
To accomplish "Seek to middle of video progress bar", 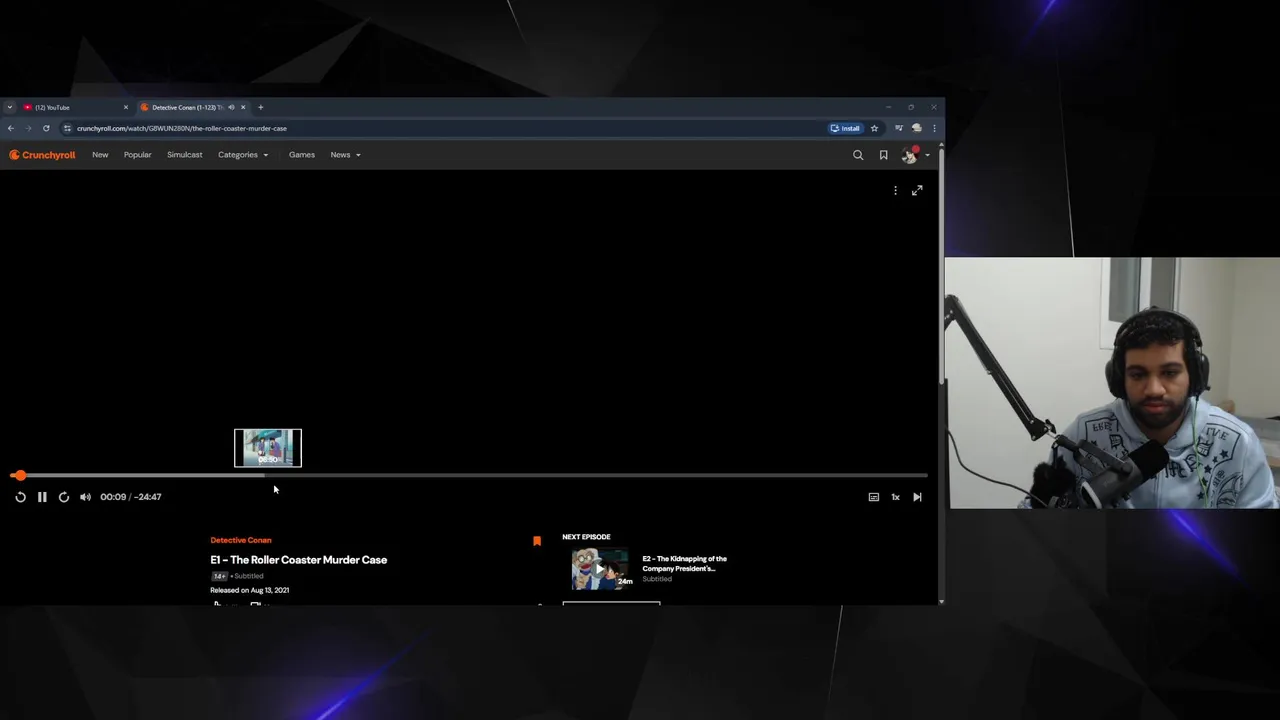I will (x=469, y=475).
